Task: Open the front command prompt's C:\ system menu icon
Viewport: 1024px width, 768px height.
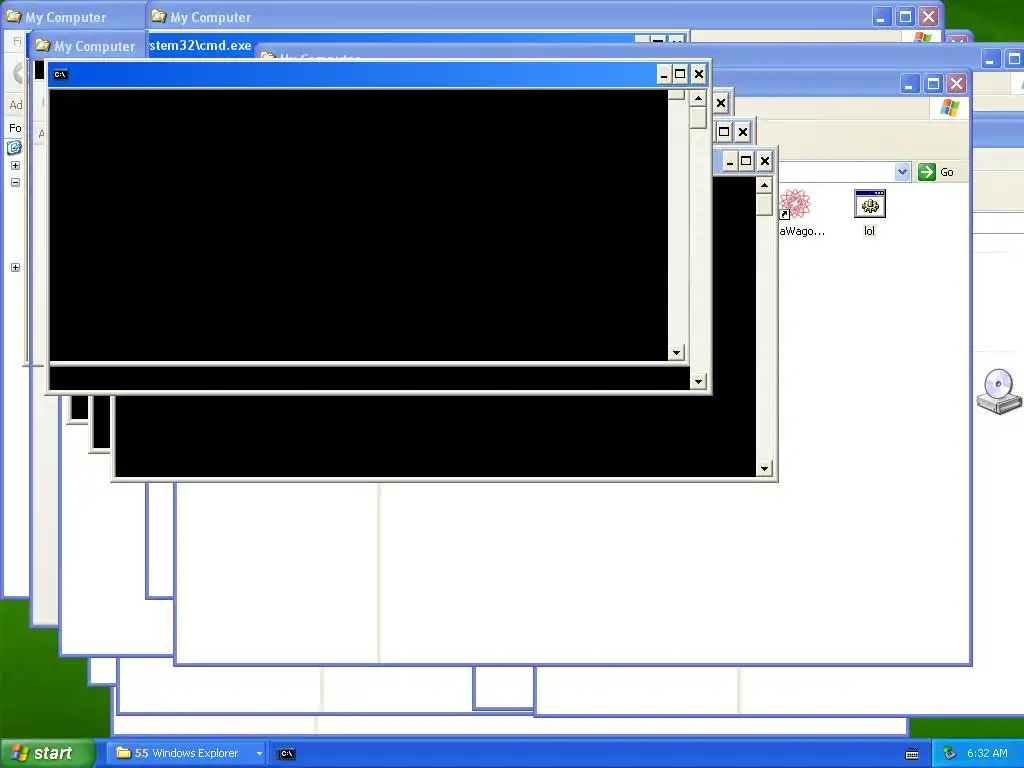Action: pyautogui.click(x=60, y=74)
